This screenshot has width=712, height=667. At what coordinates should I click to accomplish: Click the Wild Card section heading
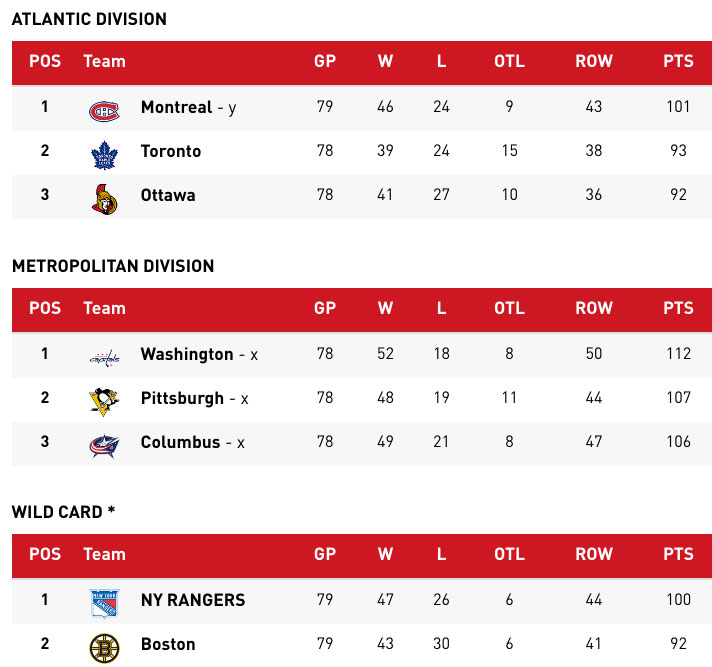click(x=63, y=512)
